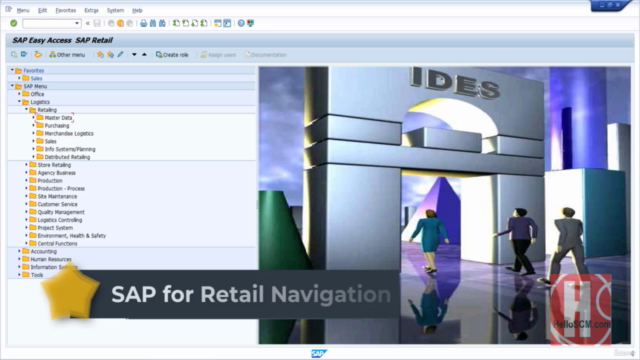Open the Favorites menu
The width and height of the screenshot is (640, 360).
click(x=66, y=10)
